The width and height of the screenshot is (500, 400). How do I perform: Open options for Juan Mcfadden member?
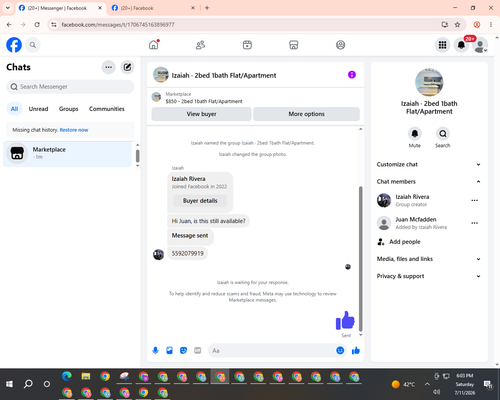click(475, 223)
